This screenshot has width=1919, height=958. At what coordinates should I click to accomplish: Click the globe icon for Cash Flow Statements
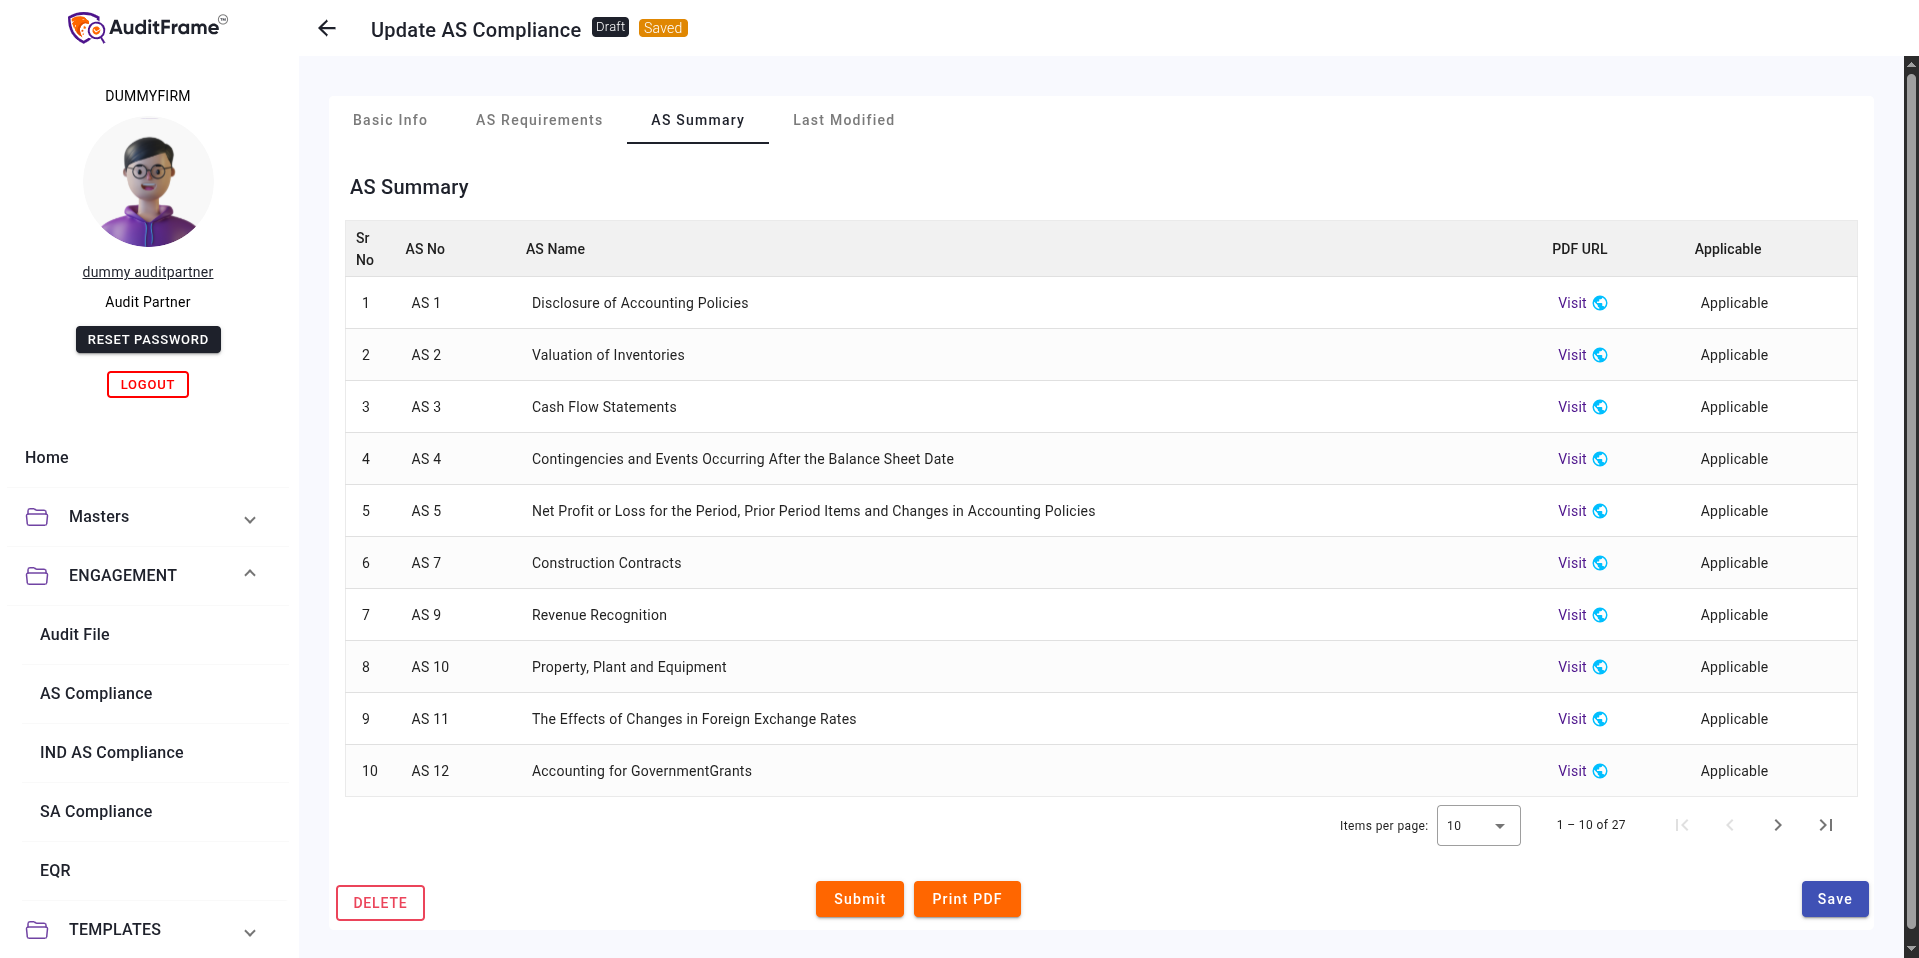[1600, 407]
